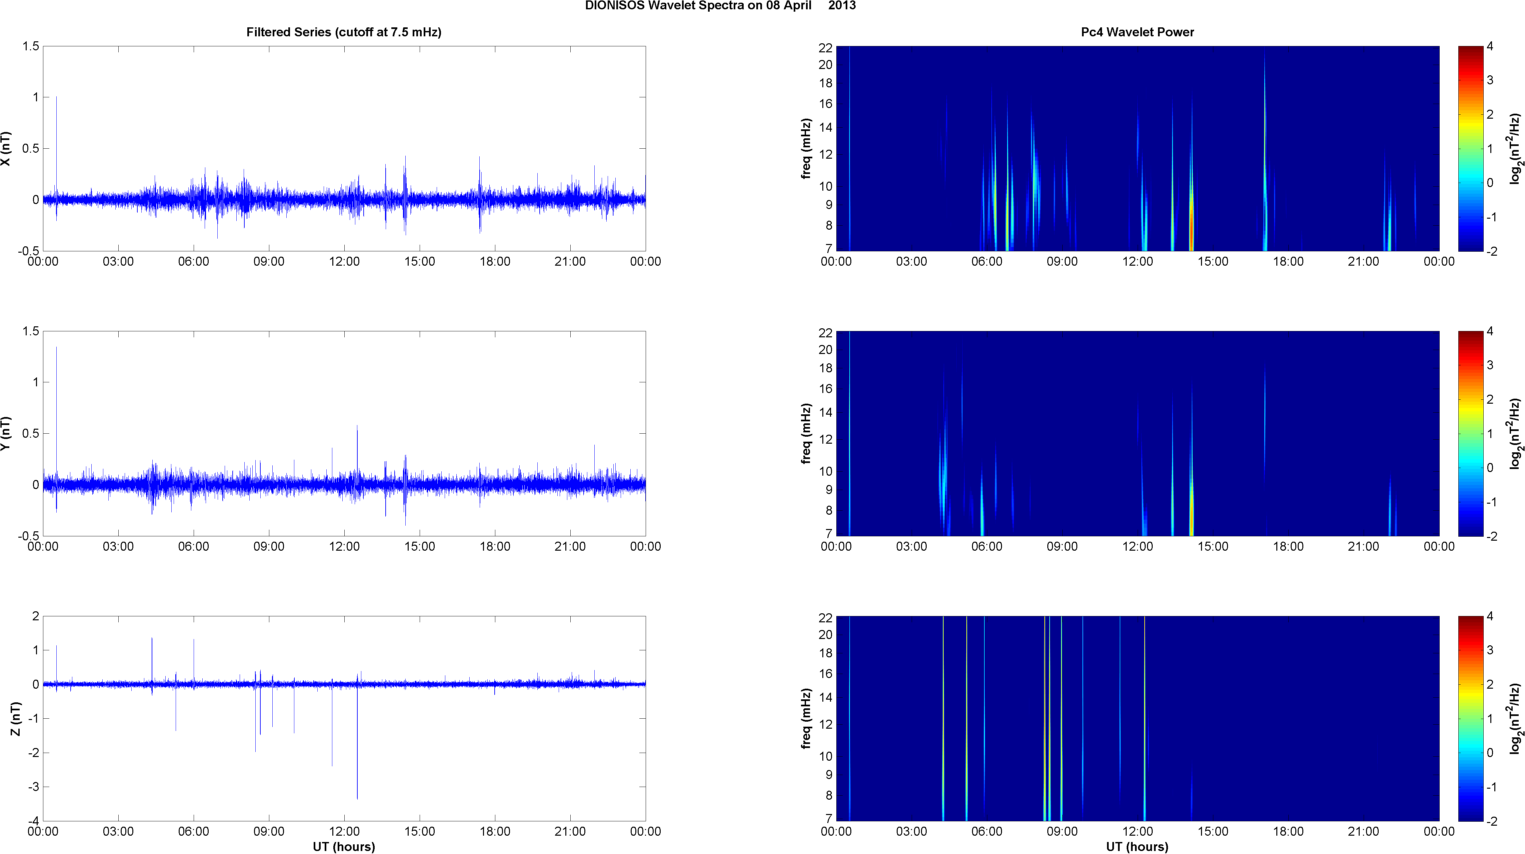The image size is (1525, 854).
Task: Click the log2(nT²/Hz) label of the bottom colorbar
Action: [1516, 719]
